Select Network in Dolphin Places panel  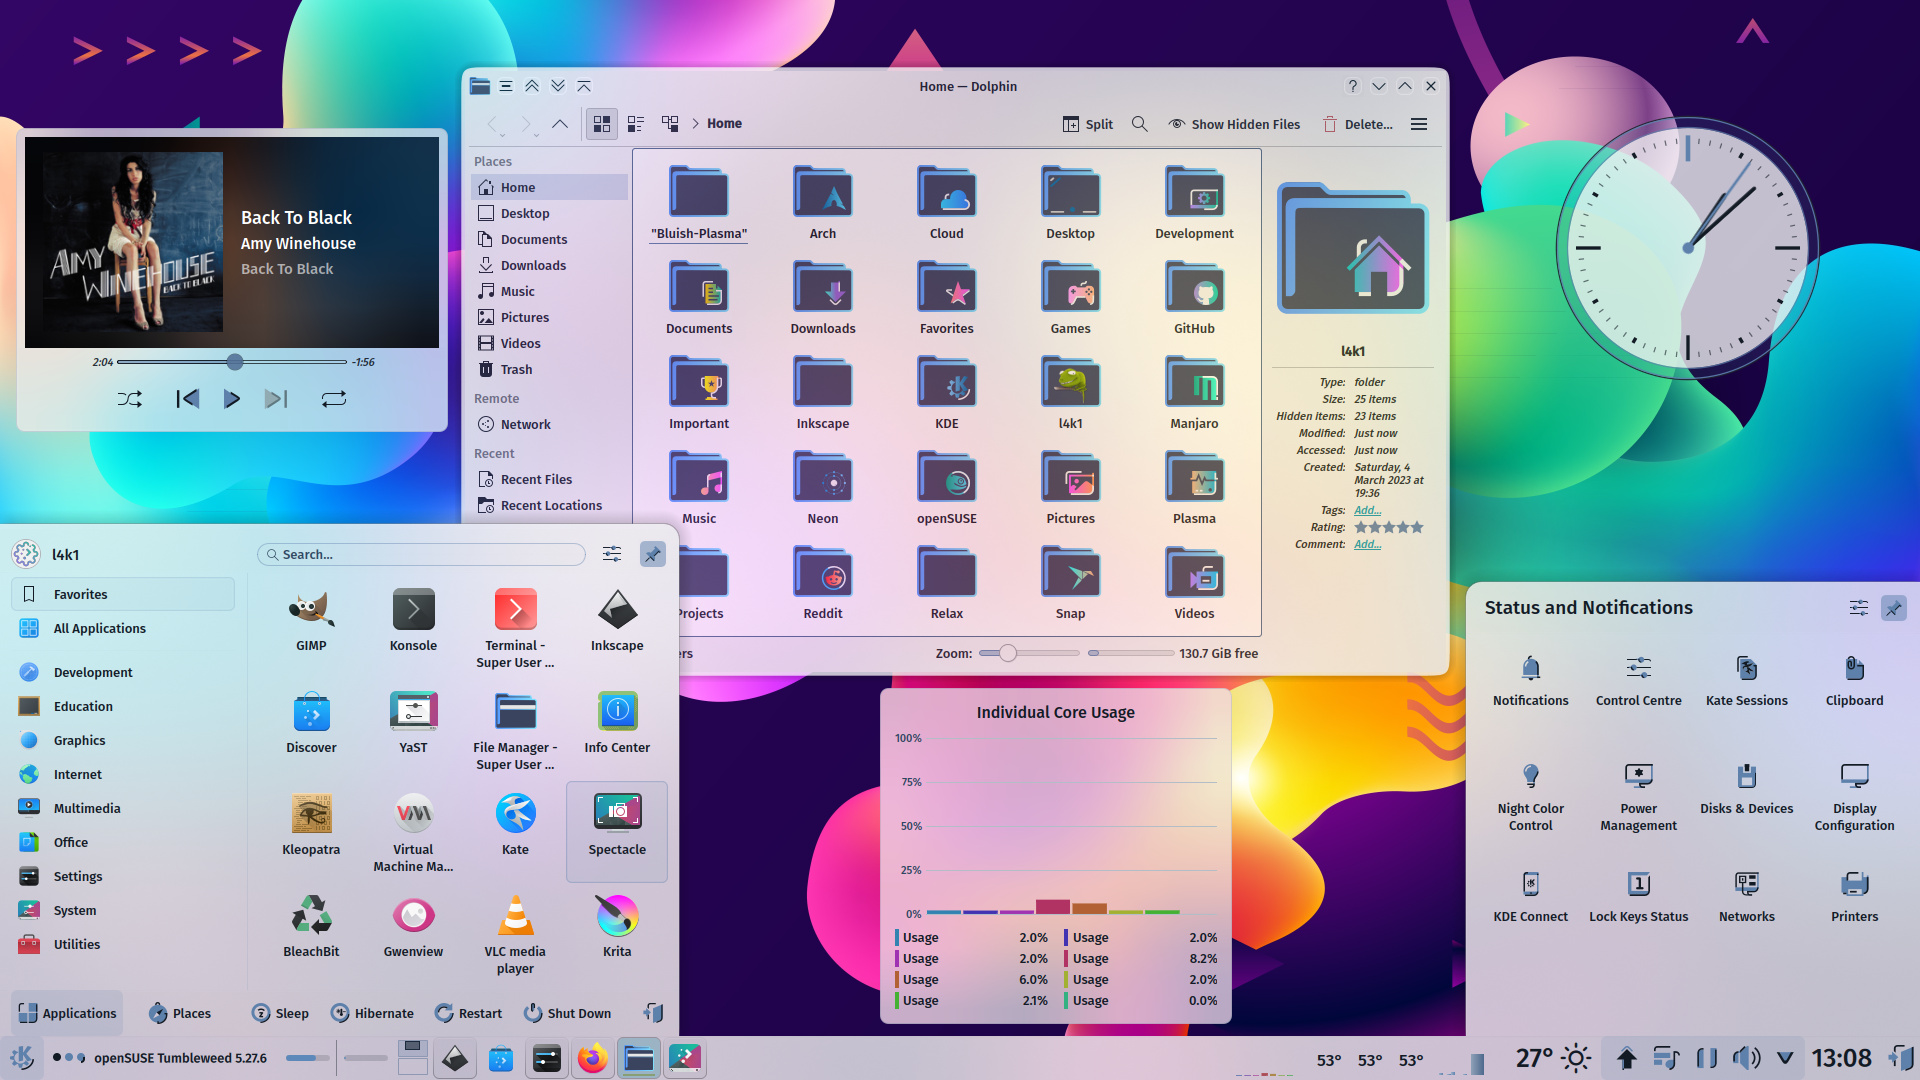click(549, 424)
